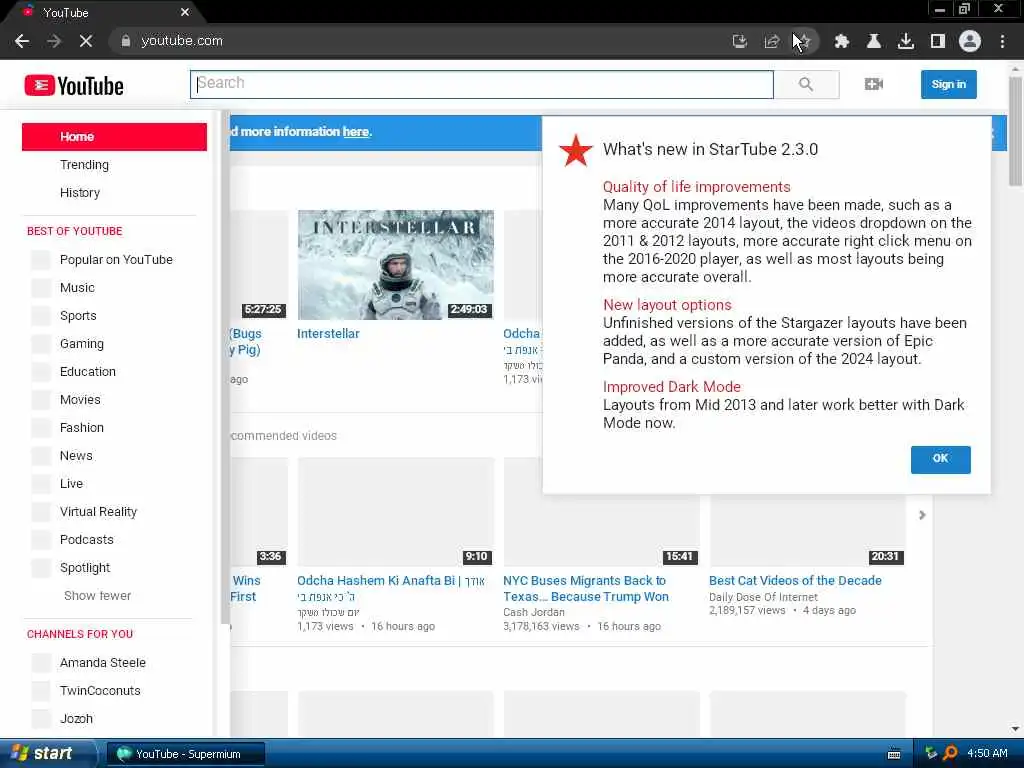This screenshot has width=1024, height=768.
Task: Click the 20:31 video thumbnail
Action: [x=807, y=530]
